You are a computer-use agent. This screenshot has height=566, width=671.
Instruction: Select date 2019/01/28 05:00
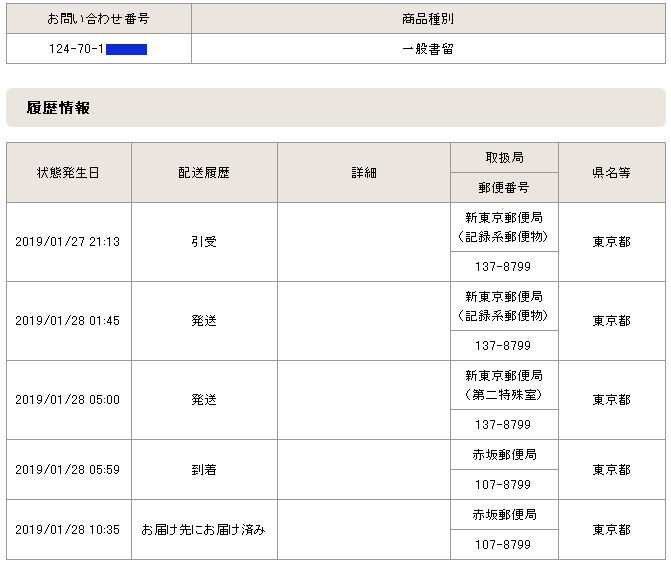coord(68,400)
